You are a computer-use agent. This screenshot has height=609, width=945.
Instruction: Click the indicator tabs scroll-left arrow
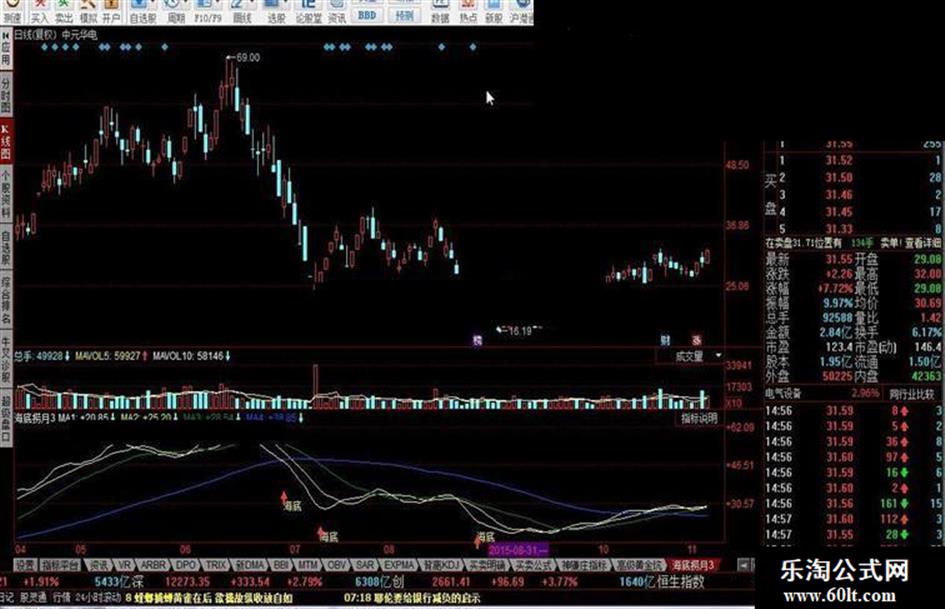pyautogui.click(x=744, y=566)
